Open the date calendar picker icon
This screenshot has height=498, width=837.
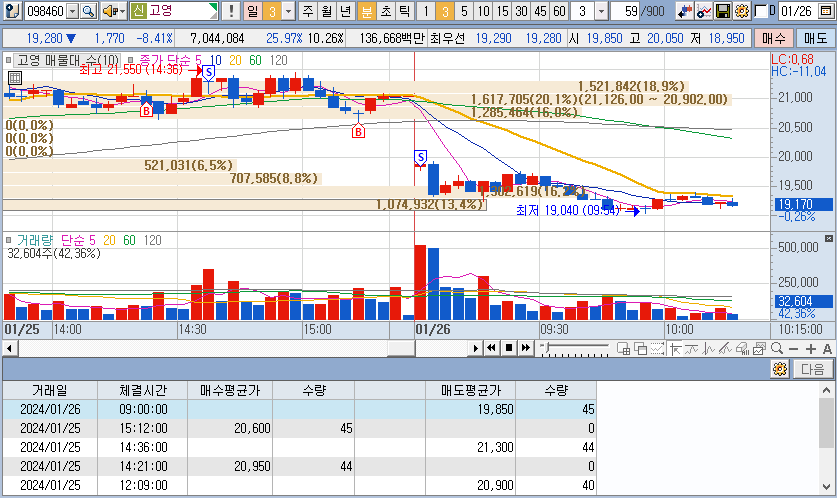click(x=826, y=11)
